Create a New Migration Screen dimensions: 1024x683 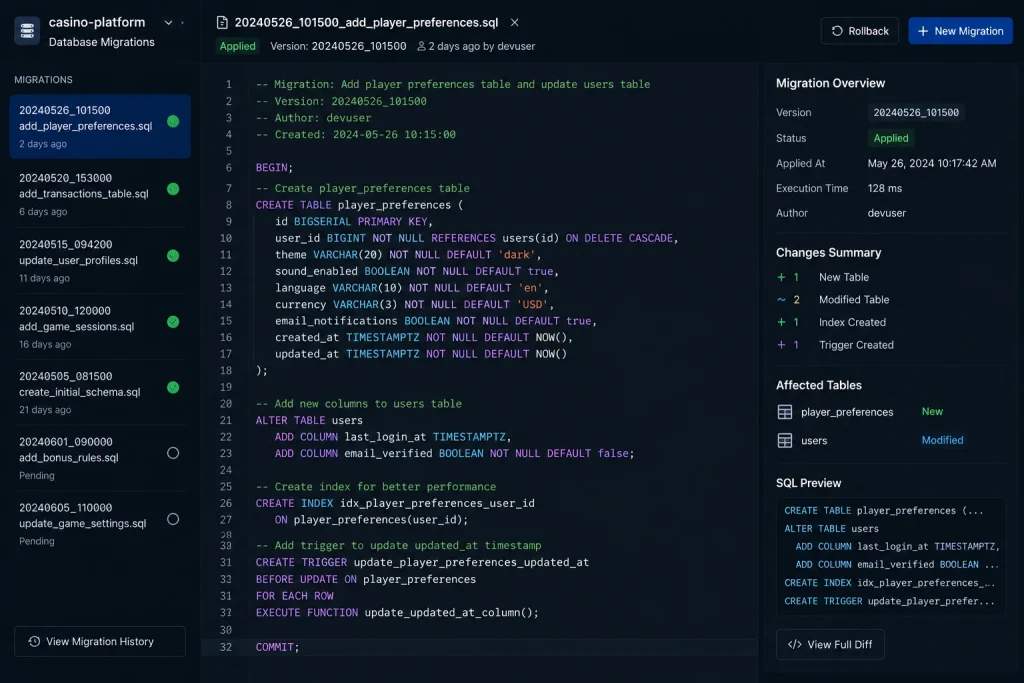click(960, 31)
